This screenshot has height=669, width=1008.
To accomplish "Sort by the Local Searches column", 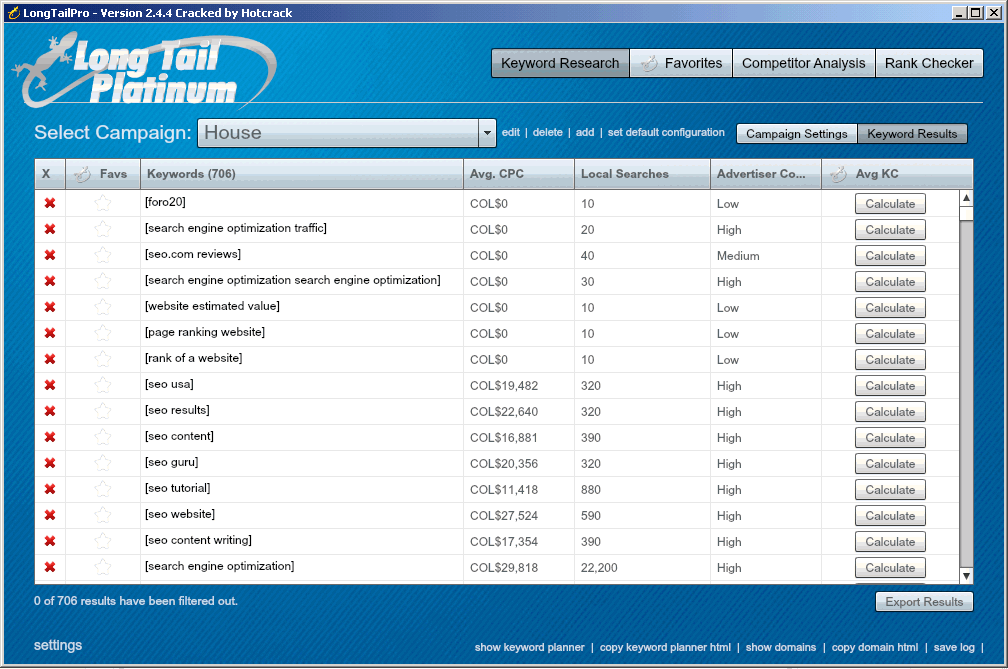I will click(x=642, y=174).
